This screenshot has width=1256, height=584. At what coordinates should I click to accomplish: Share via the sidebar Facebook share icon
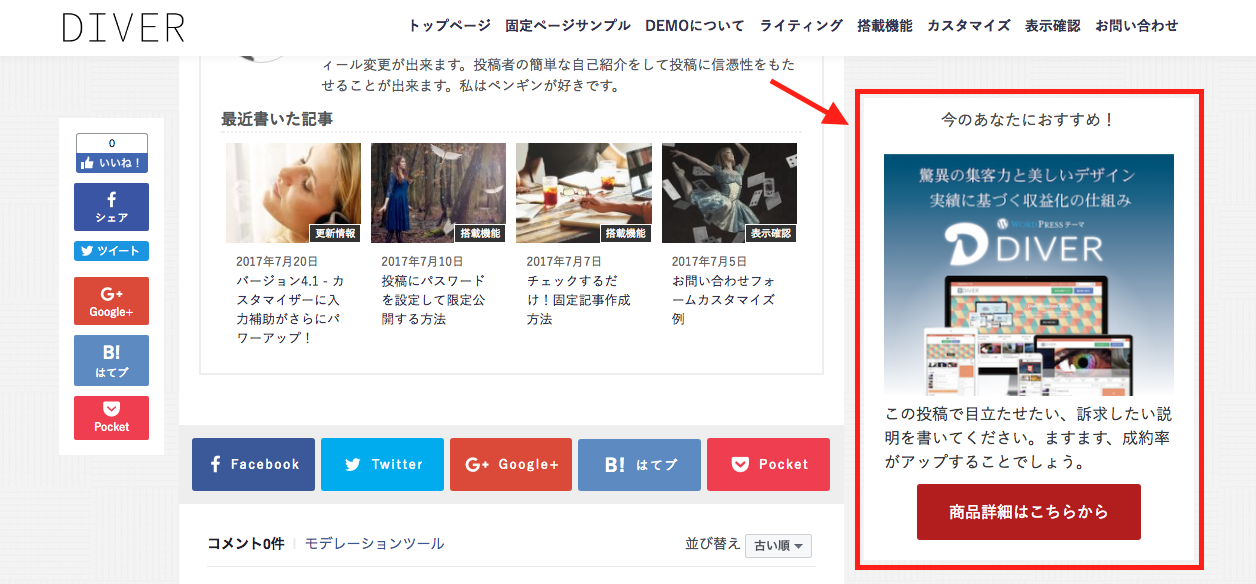pos(111,207)
